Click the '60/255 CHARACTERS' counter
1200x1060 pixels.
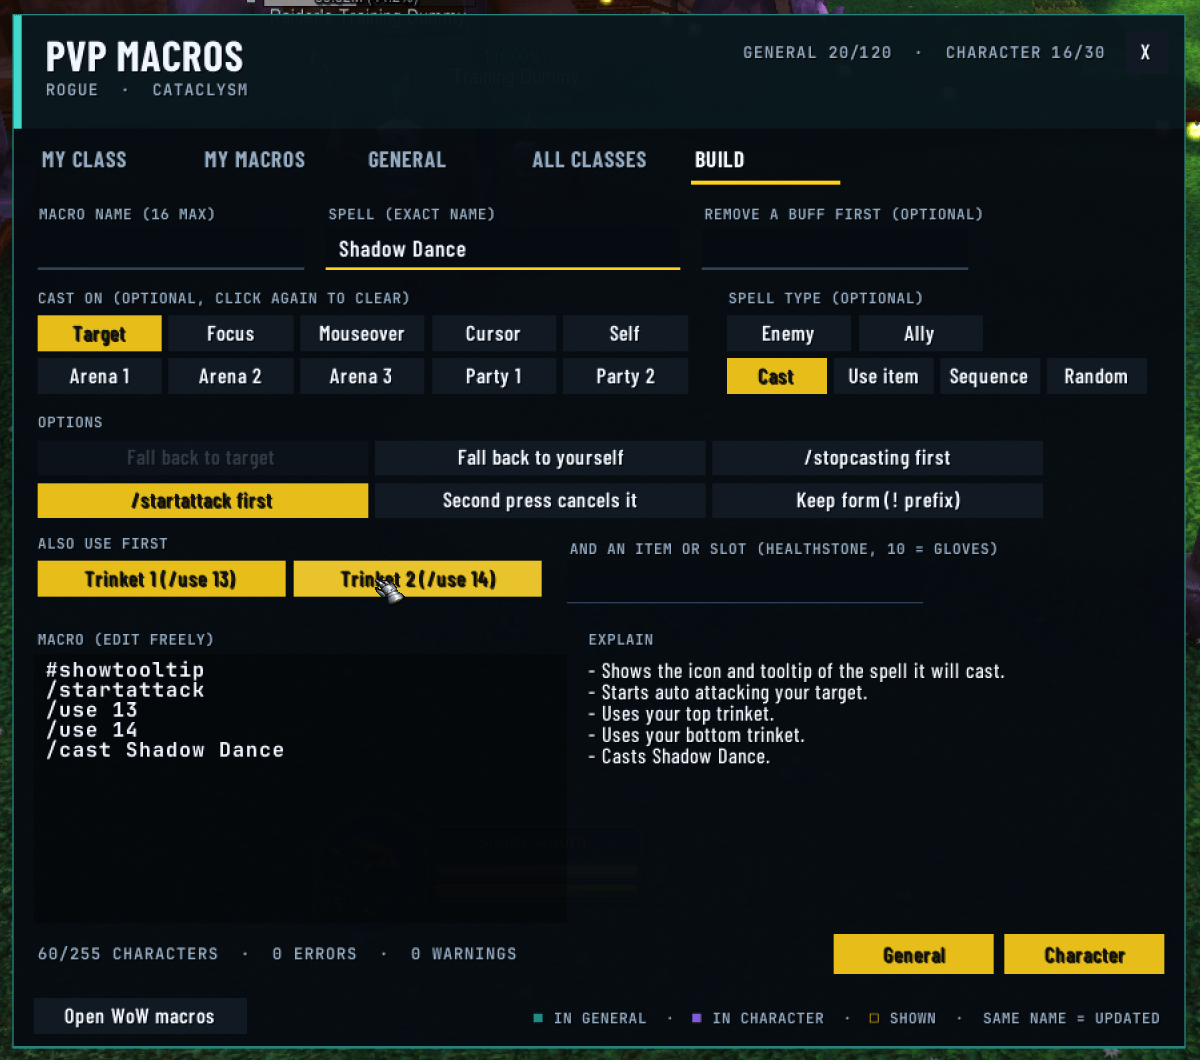pos(128,954)
